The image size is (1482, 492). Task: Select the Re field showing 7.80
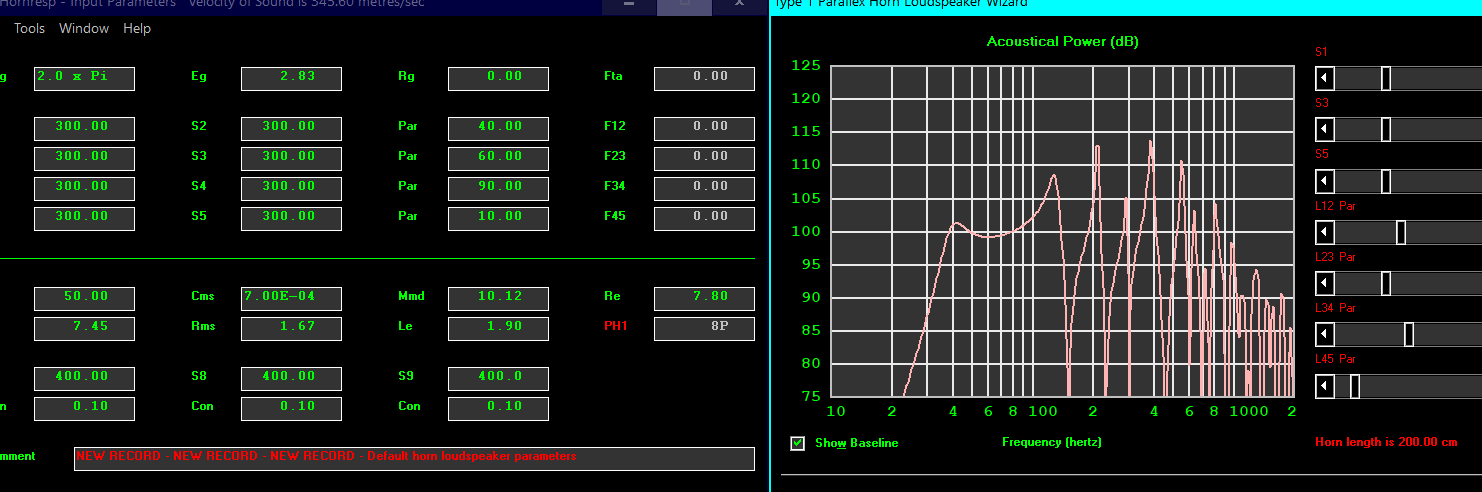point(704,299)
